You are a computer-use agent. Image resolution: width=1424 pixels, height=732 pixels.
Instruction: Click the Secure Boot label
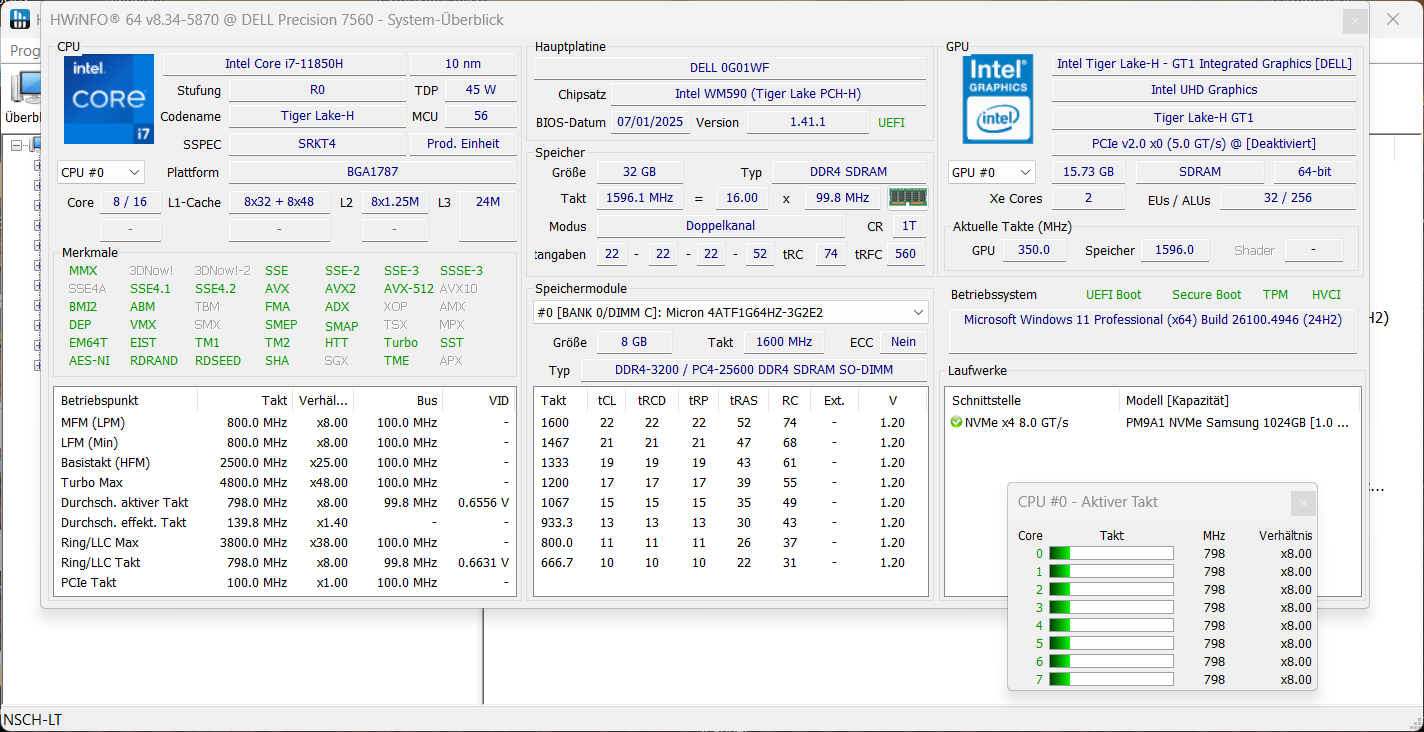pos(1206,295)
